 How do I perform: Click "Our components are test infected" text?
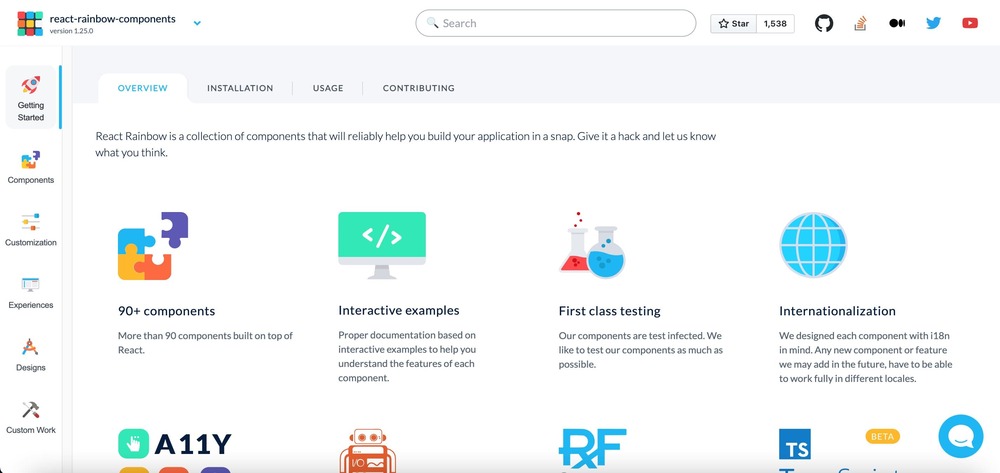(641, 350)
